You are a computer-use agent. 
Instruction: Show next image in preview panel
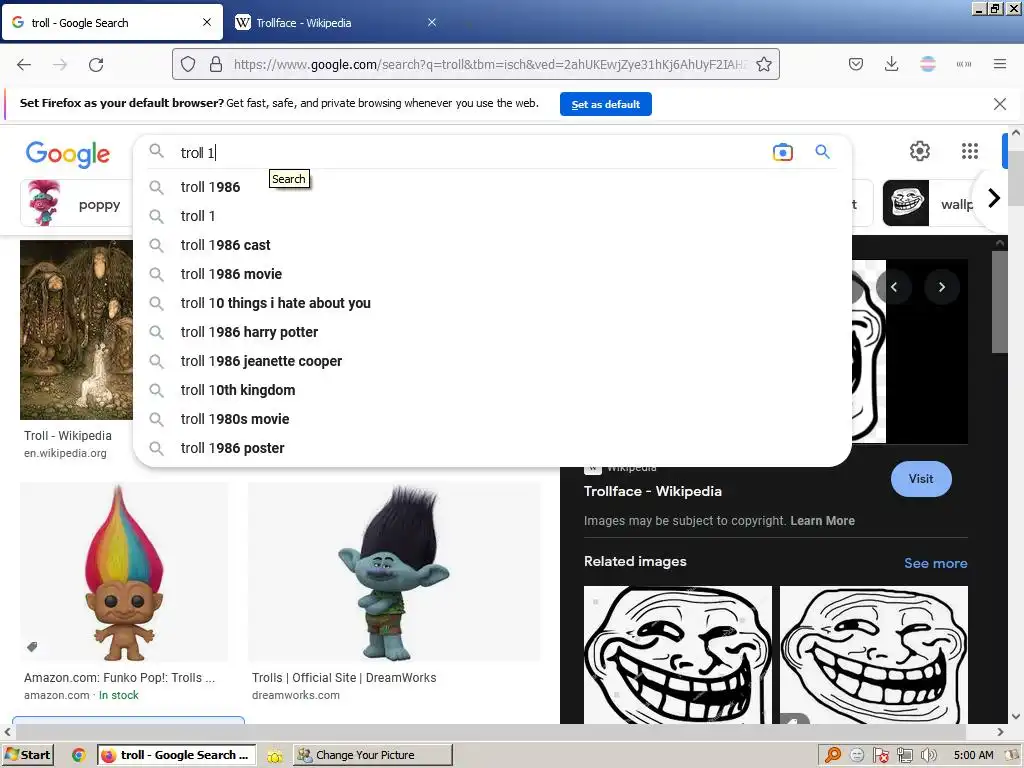tap(942, 287)
